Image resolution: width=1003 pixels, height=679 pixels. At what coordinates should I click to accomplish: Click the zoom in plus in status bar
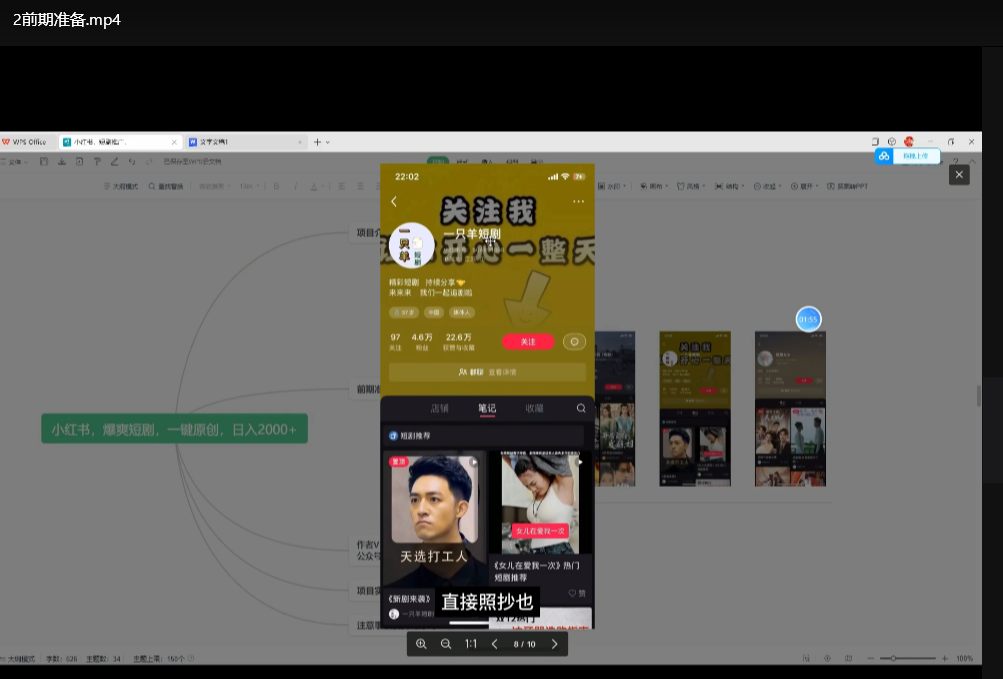click(x=944, y=658)
